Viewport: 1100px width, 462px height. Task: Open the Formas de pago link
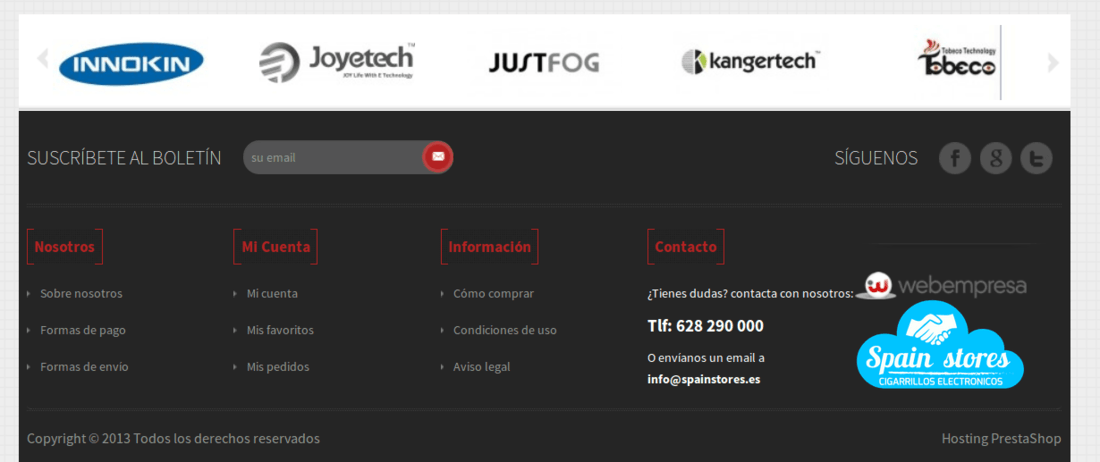(83, 330)
